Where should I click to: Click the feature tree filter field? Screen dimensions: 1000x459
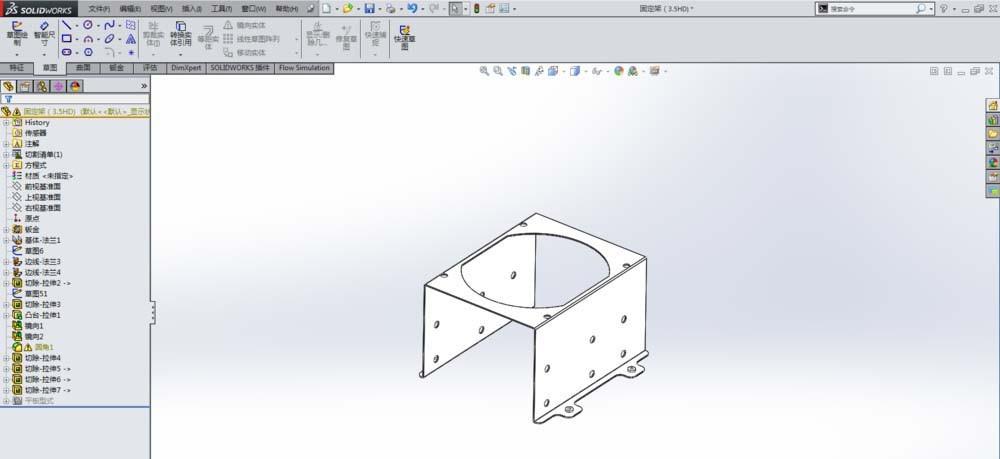point(75,99)
